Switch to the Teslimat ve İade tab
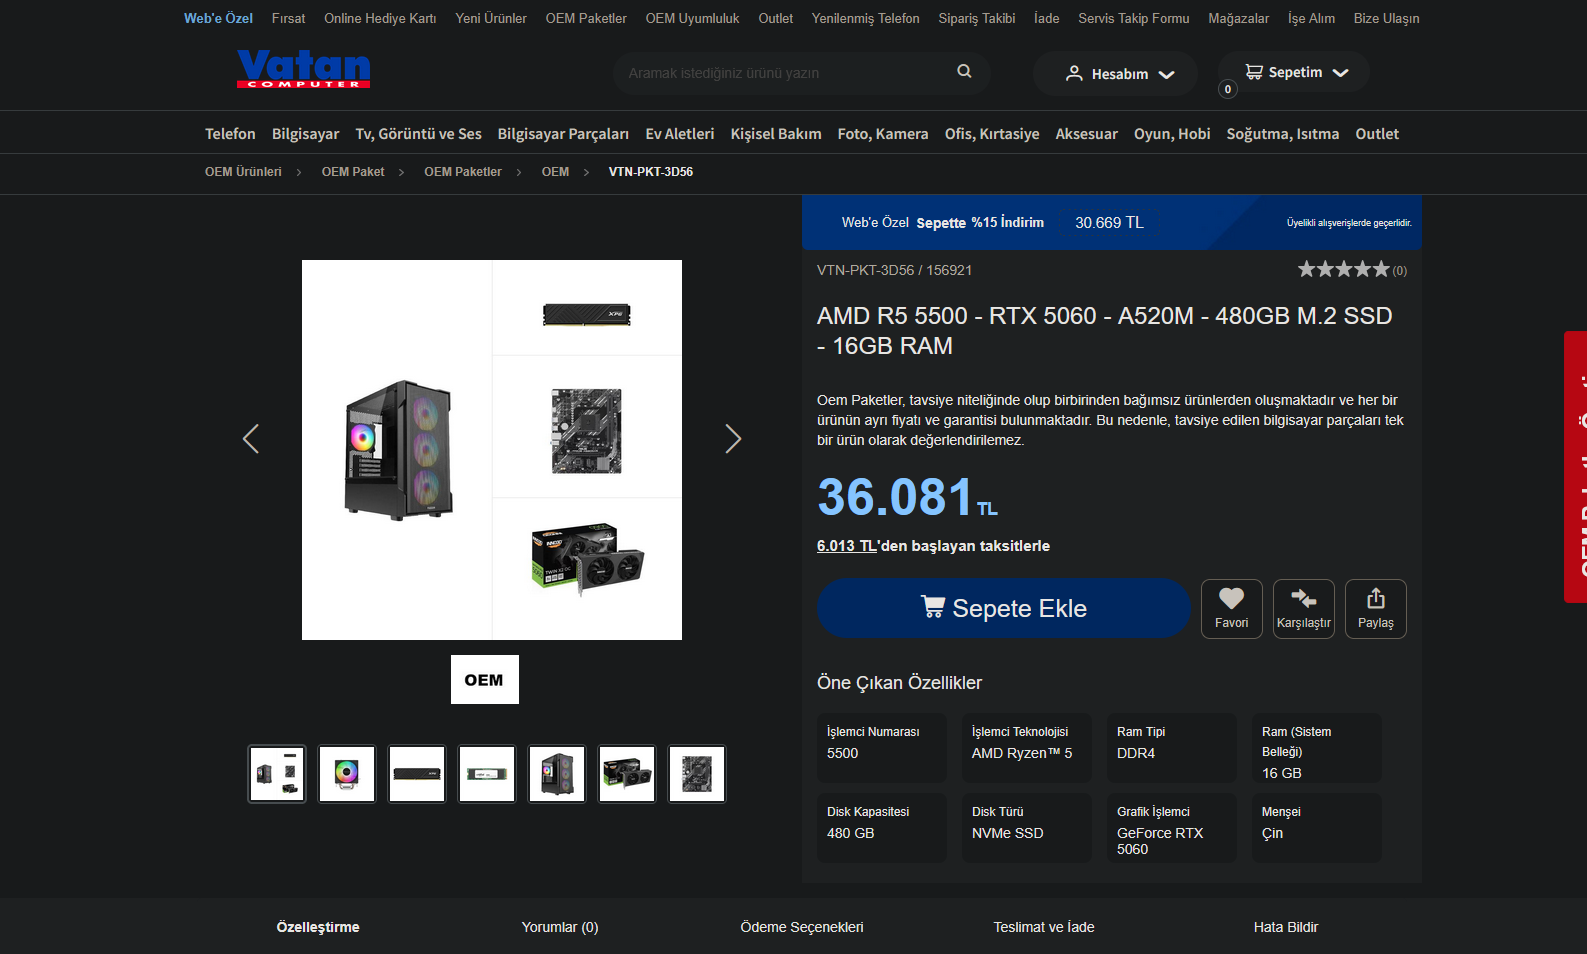The image size is (1587, 954). (1044, 927)
